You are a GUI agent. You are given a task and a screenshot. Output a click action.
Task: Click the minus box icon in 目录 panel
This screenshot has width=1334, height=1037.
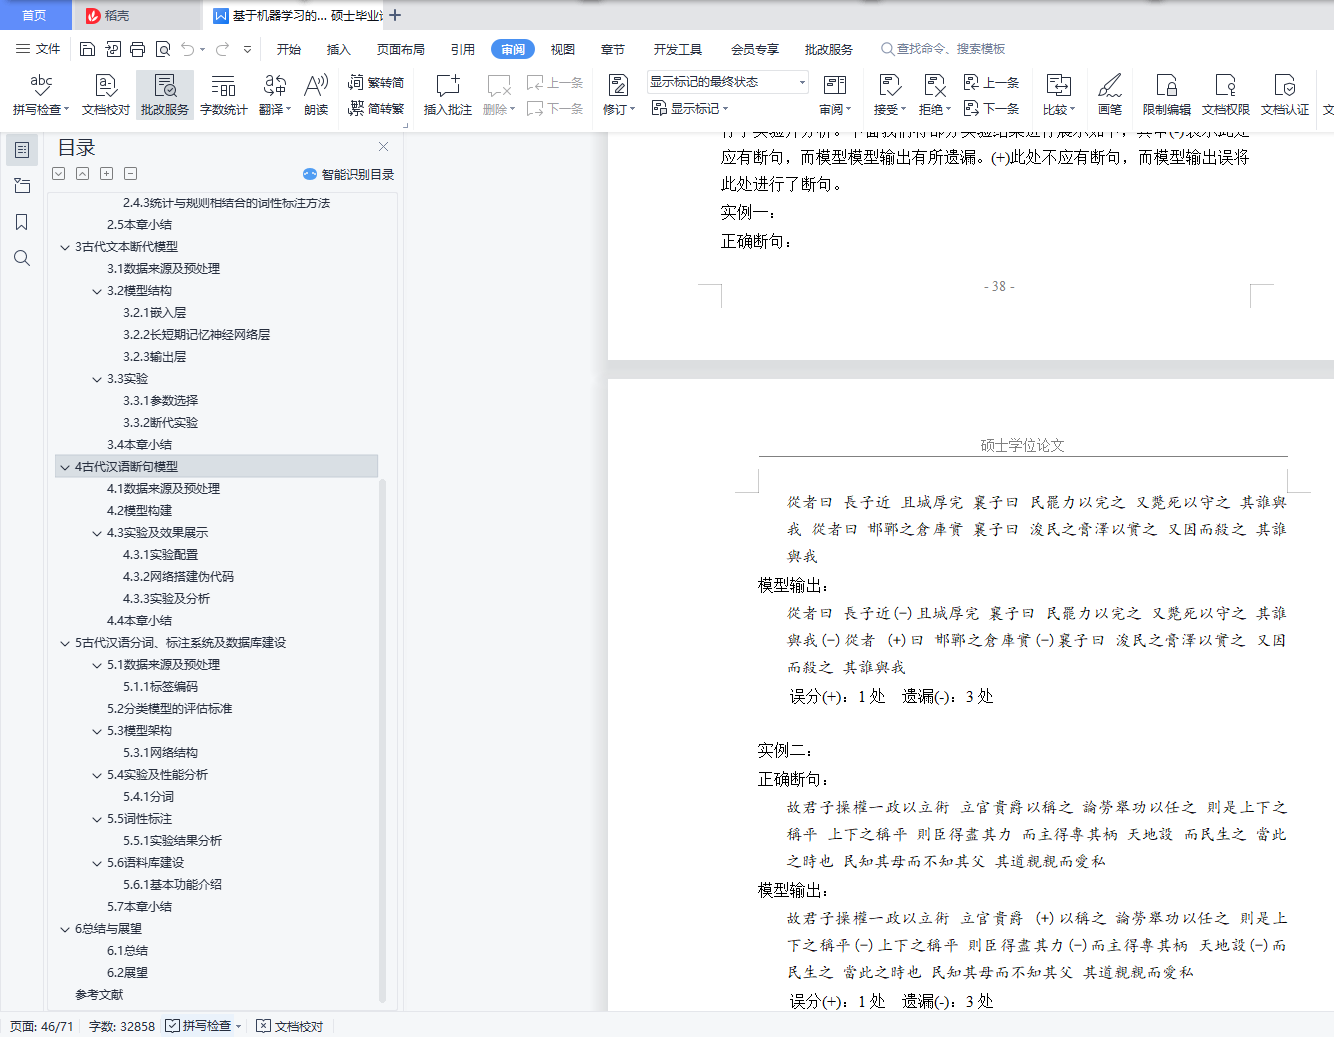(131, 174)
